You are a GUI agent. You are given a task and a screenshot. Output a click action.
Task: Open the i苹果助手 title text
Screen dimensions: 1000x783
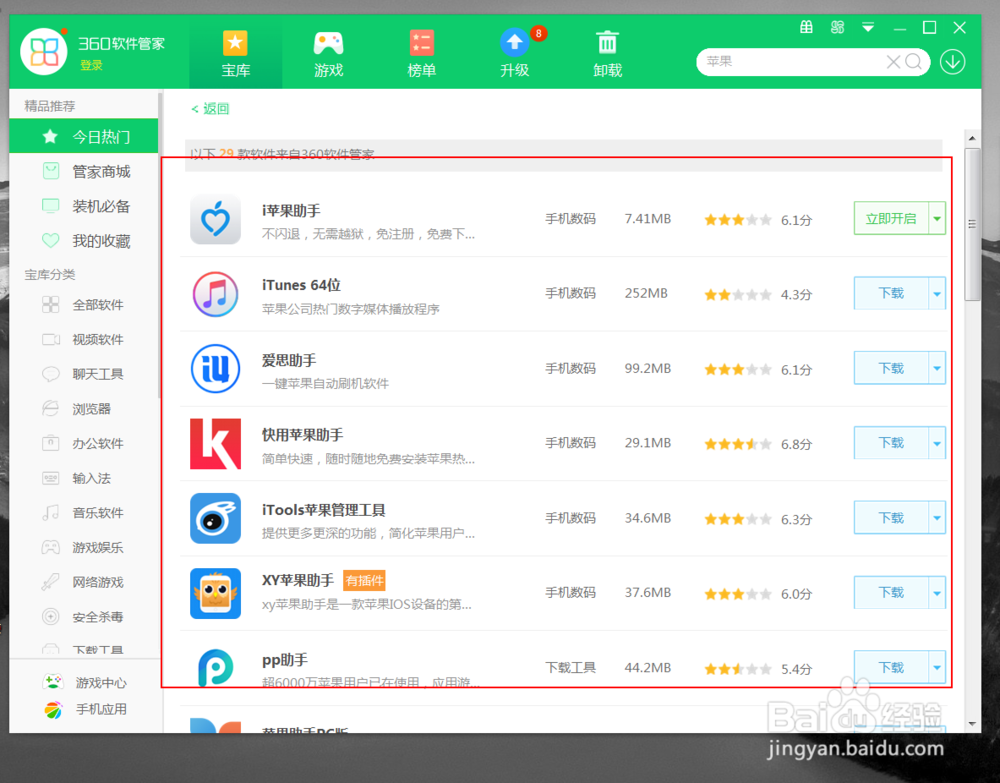pyautogui.click(x=291, y=210)
